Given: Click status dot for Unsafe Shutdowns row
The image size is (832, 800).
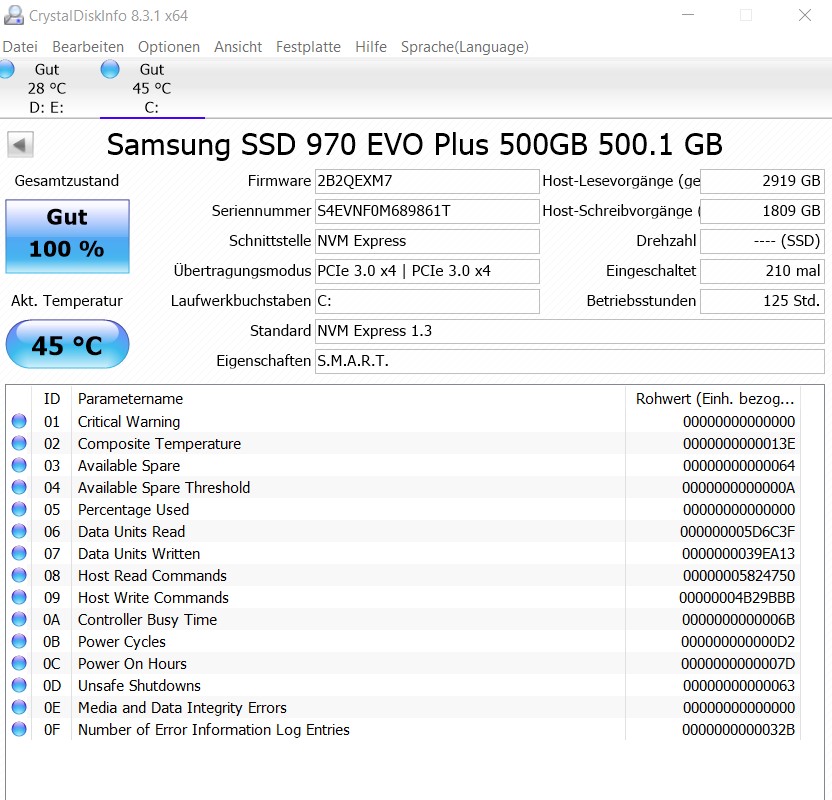Looking at the screenshot, I should coord(19,685).
